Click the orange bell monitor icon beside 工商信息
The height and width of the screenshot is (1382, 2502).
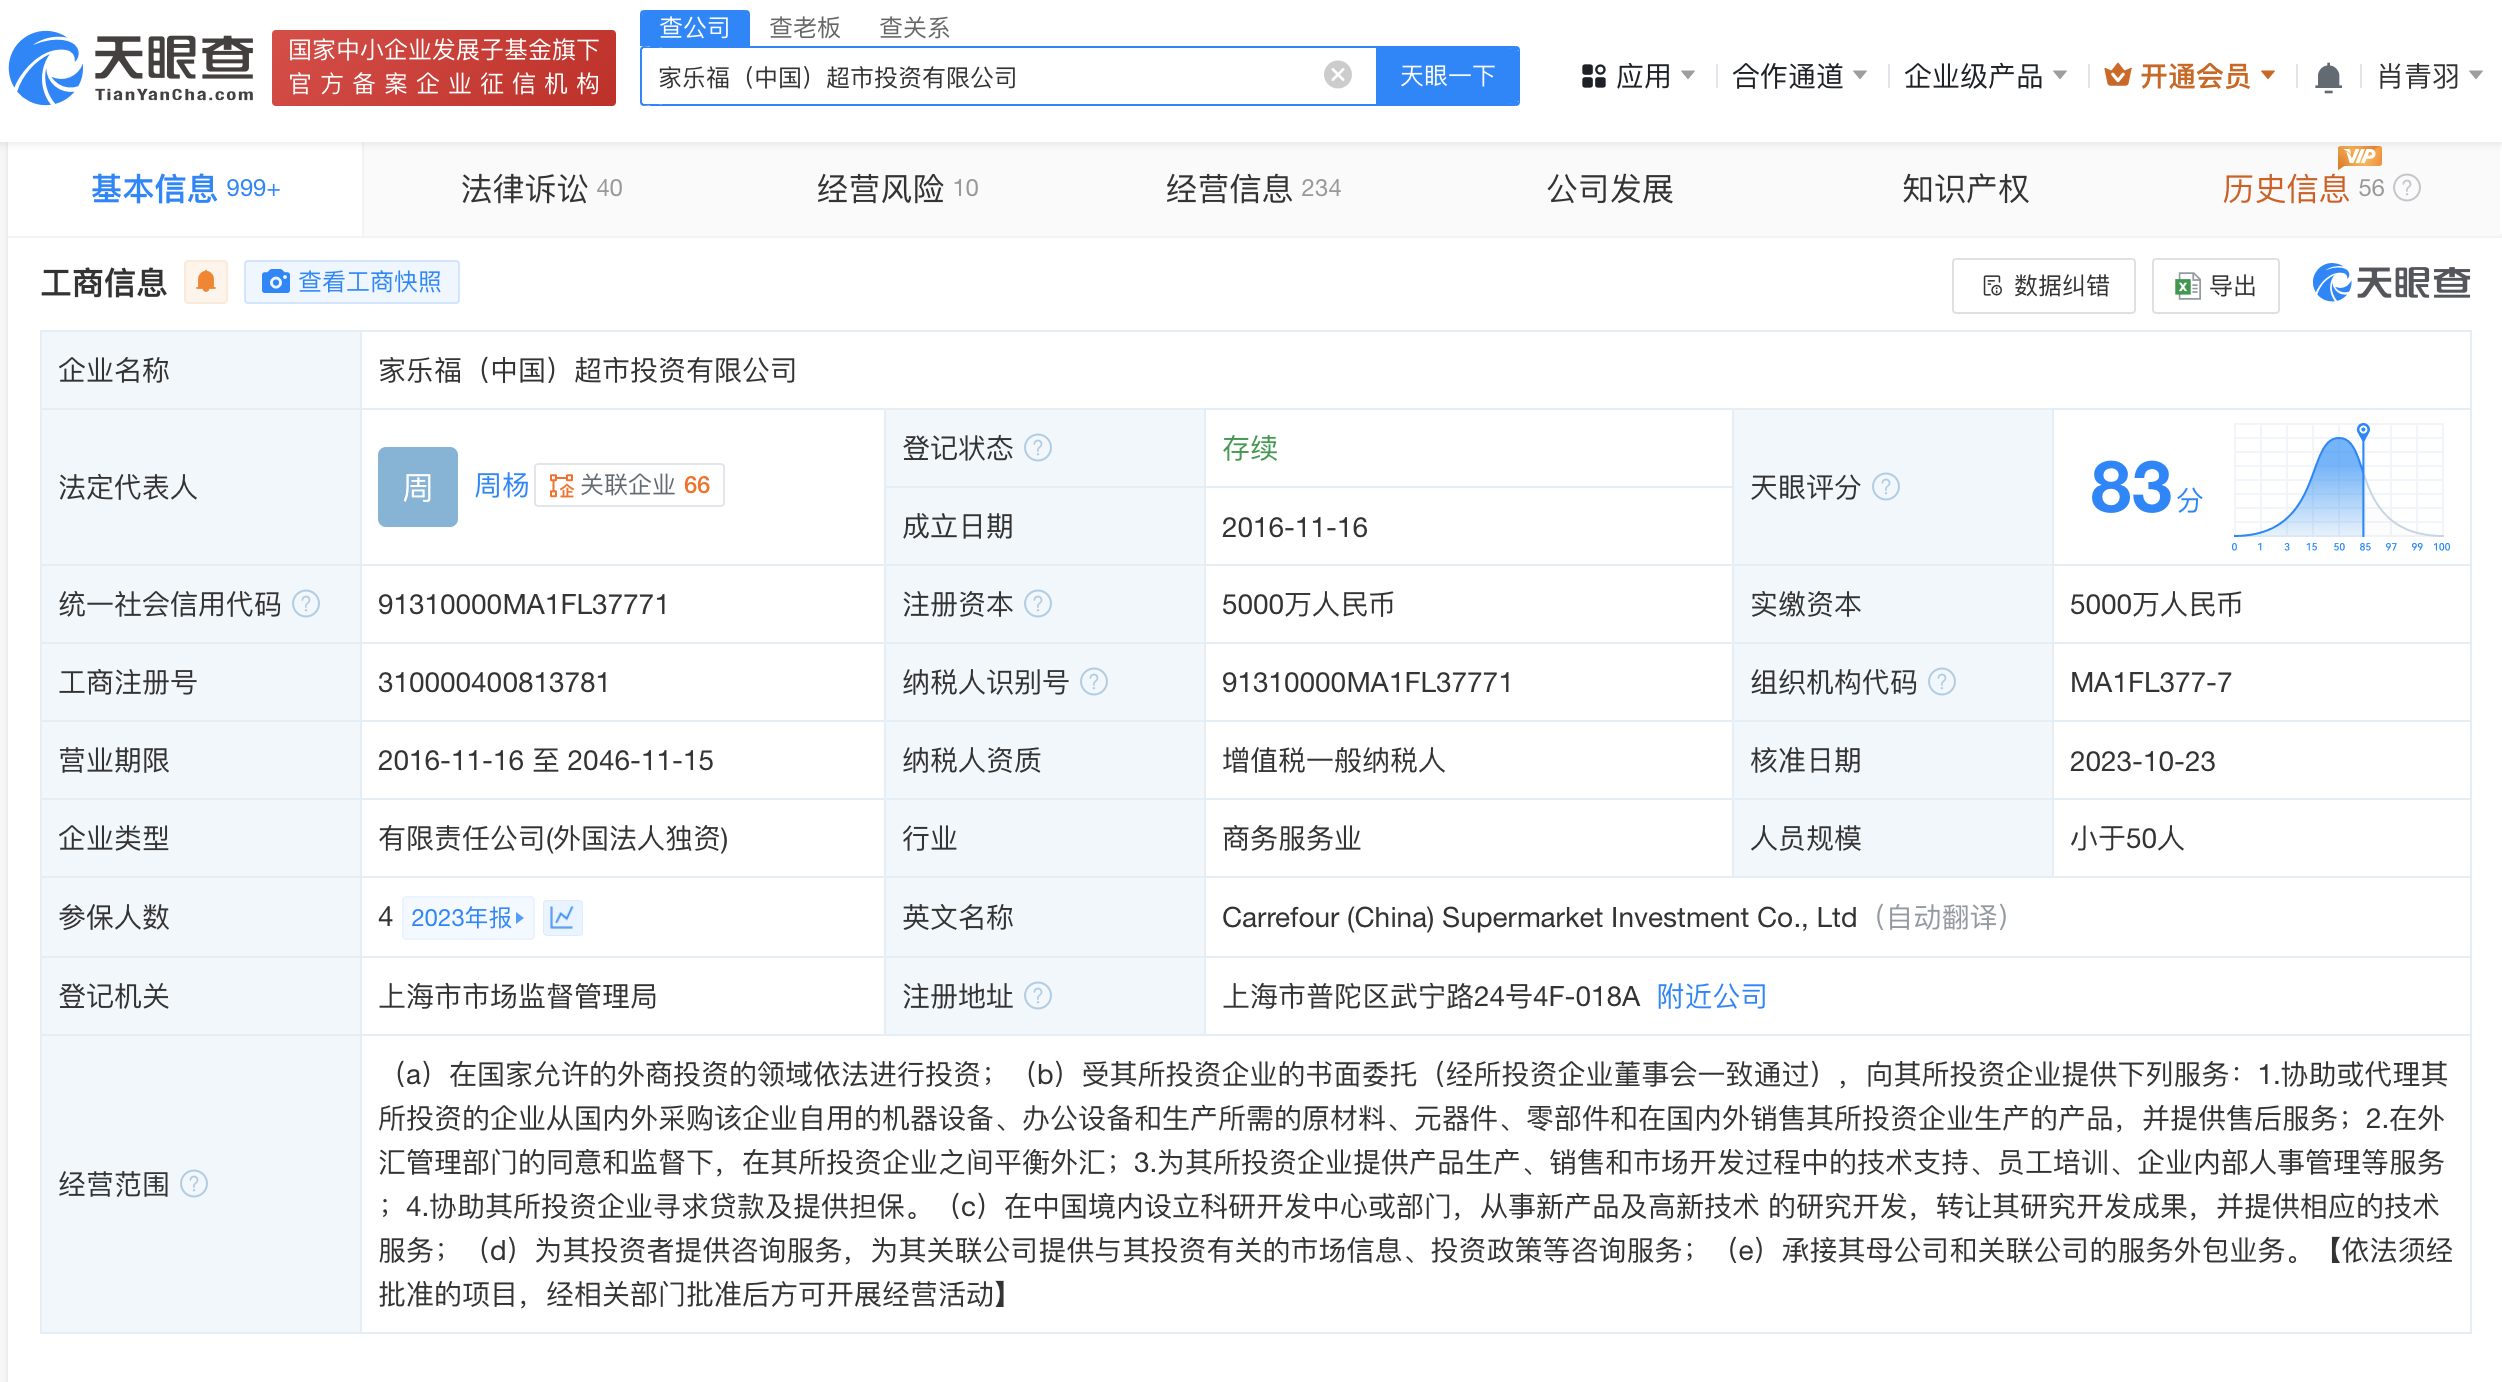tap(206, 282)
